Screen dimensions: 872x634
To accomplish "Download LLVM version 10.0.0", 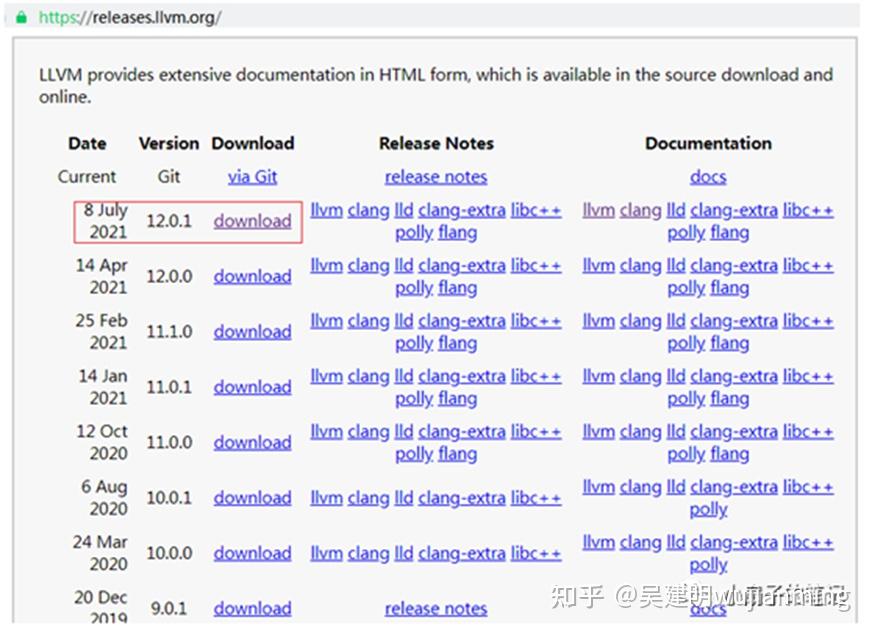I will click(252, 553).
